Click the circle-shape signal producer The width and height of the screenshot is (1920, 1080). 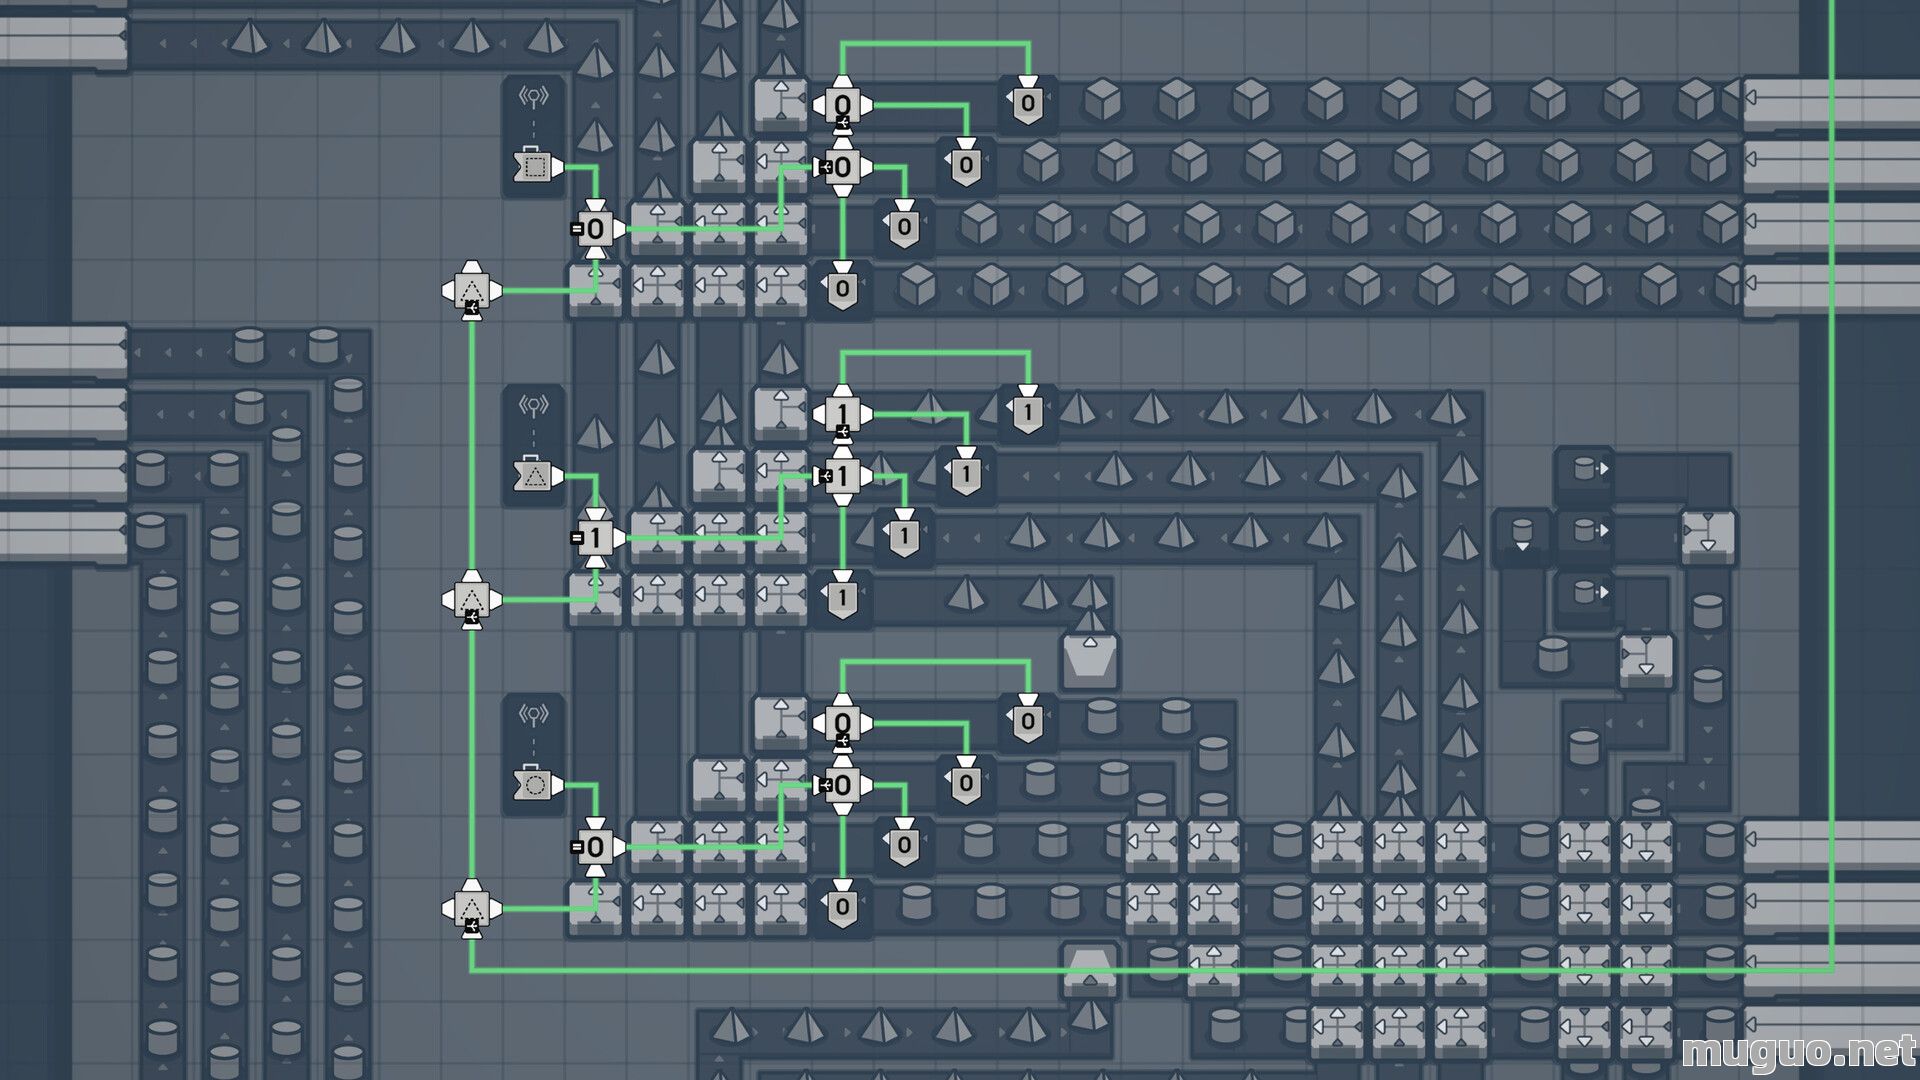coord(537,785)
